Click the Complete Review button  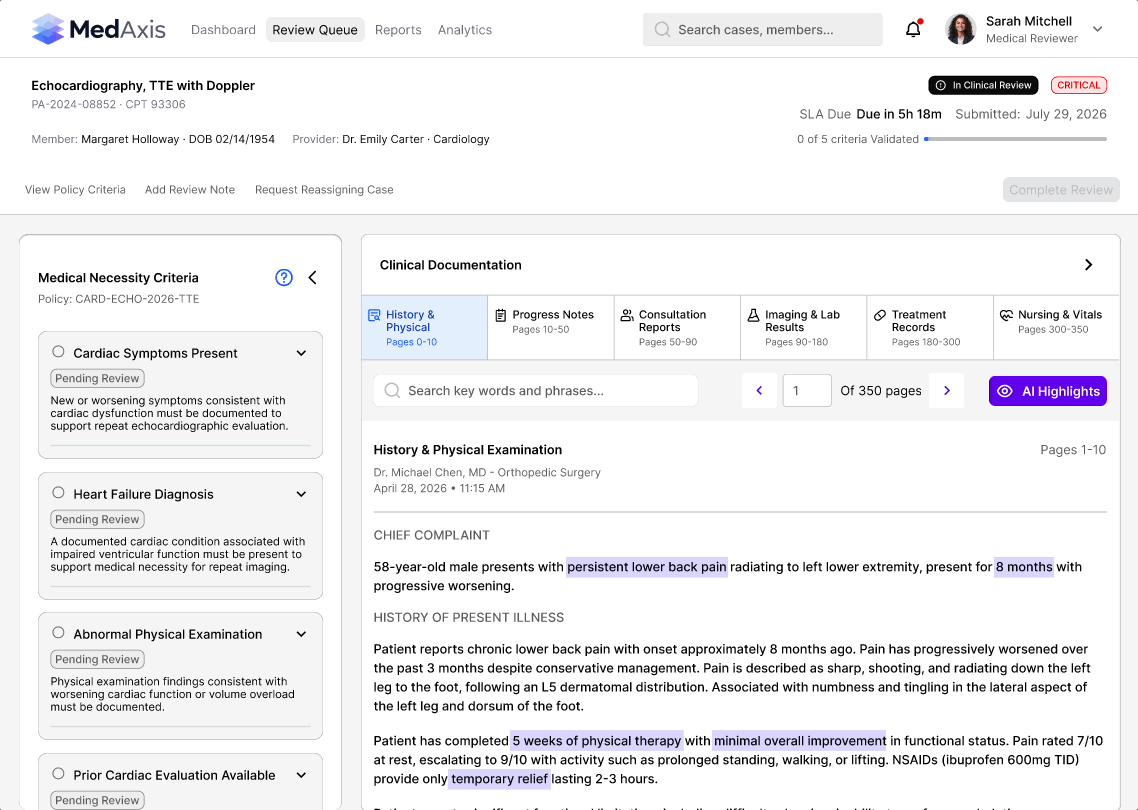pyautogui.click(x=1061, y=189)
